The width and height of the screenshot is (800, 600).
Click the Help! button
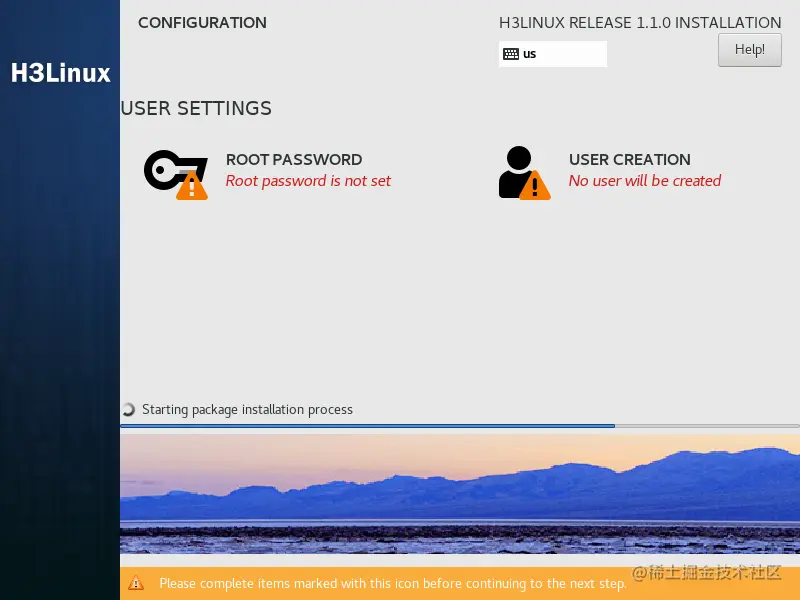pos(749,50)
